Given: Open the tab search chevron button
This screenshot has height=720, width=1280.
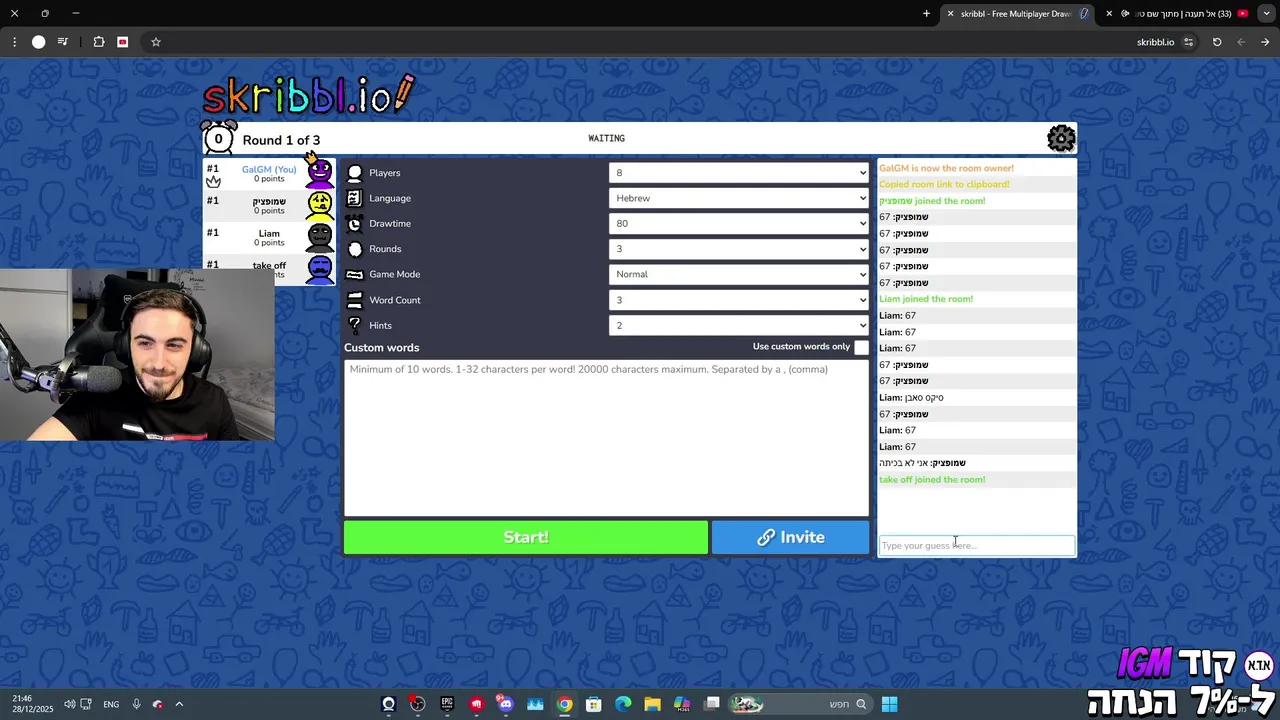Looking at the screenshot, I should pos(1266,13).
